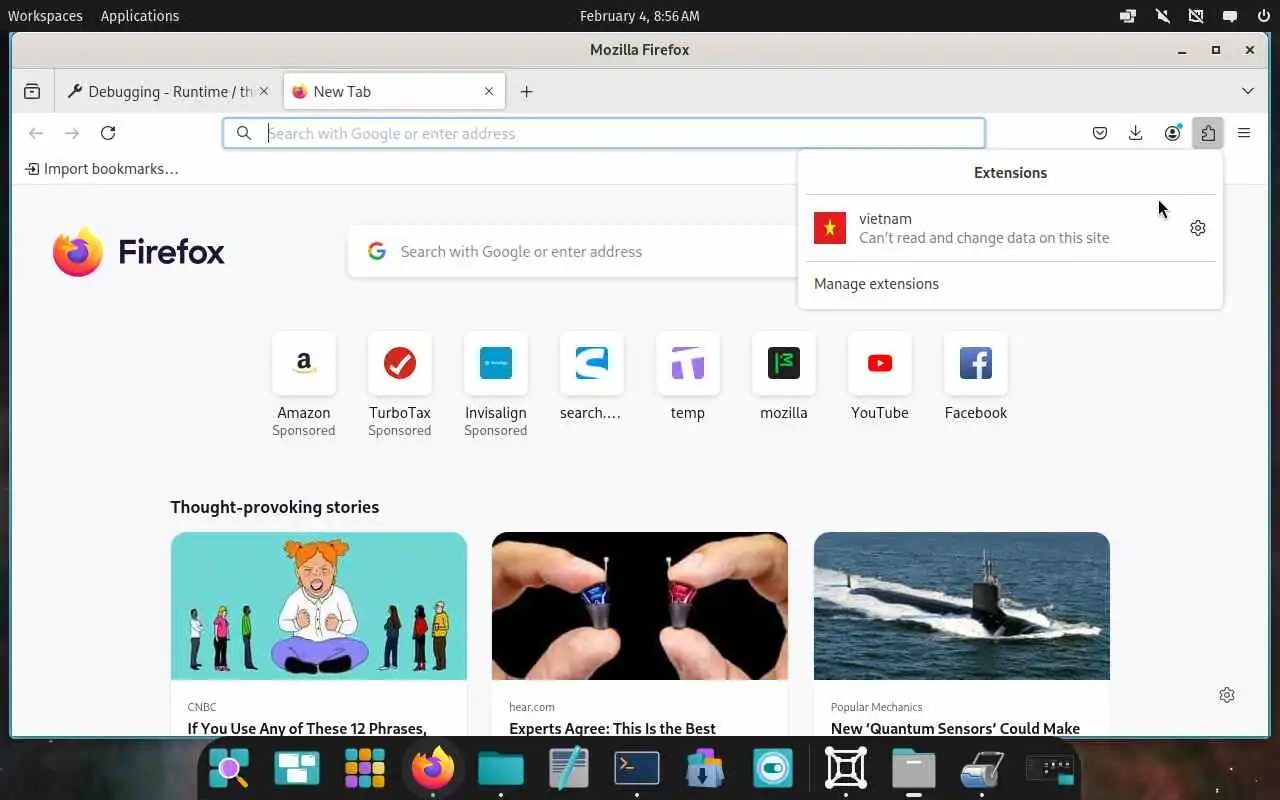Image resolution: width=1280 pixels, height=800 pixels.
Task: Click the Firefox logo on page
Action: pos(139,251)
